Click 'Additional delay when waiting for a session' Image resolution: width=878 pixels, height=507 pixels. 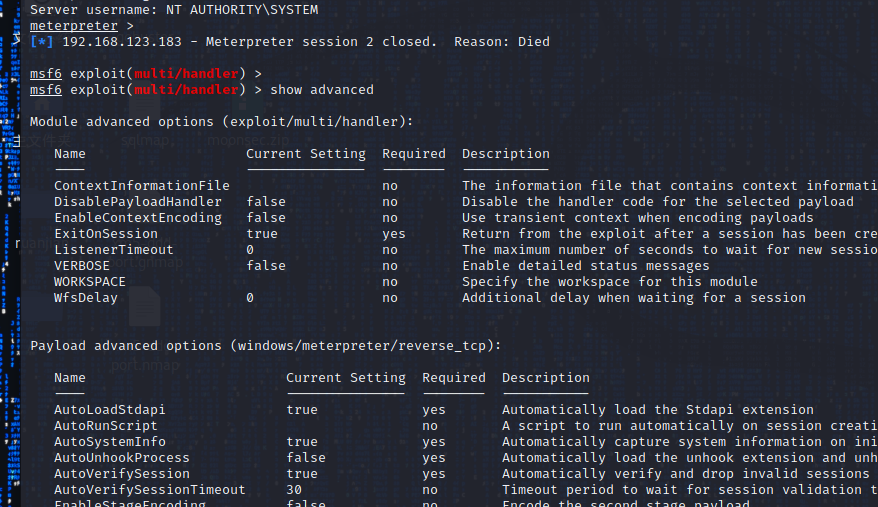click(634, 297)
